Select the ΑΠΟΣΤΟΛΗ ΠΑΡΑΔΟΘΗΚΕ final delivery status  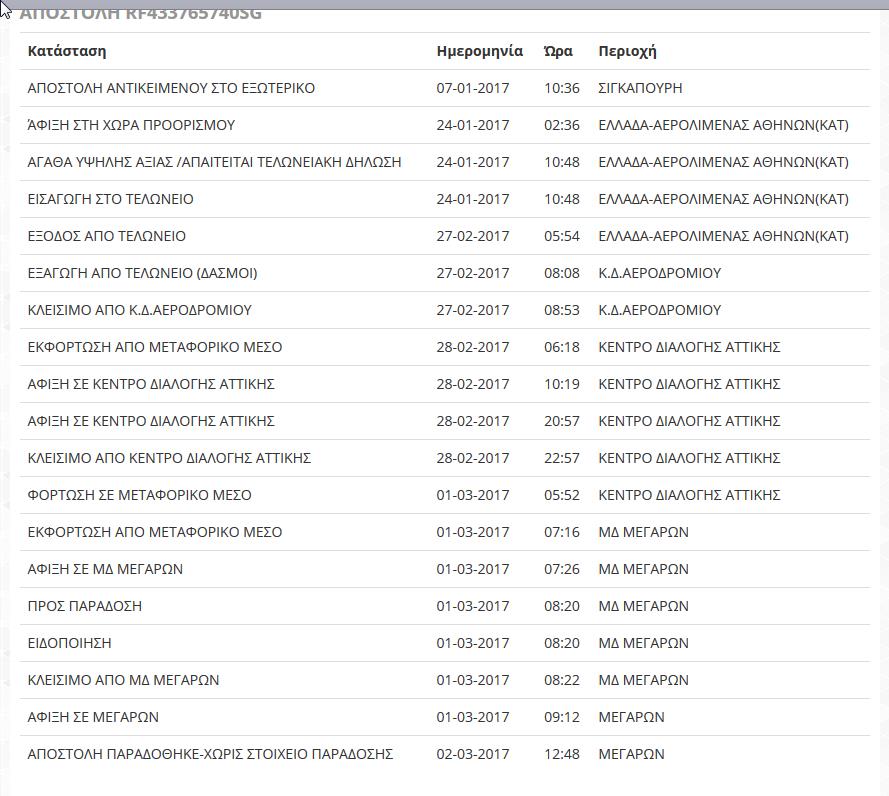click(x=210, y=754)
